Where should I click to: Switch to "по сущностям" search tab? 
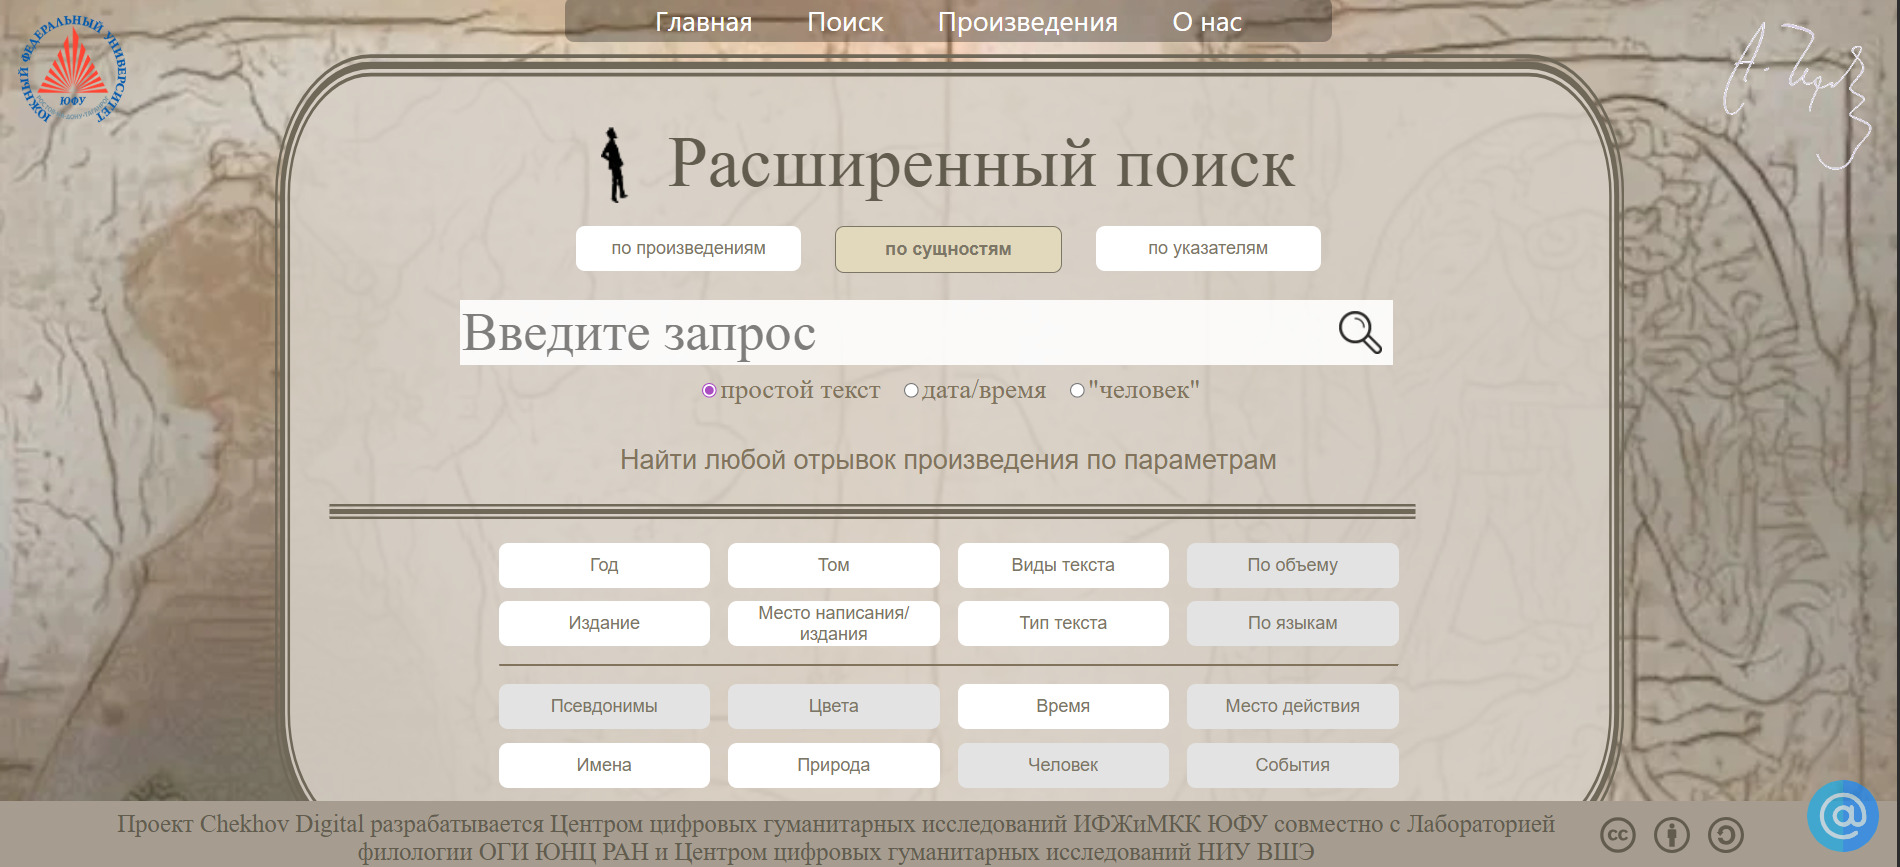[948, 249]
